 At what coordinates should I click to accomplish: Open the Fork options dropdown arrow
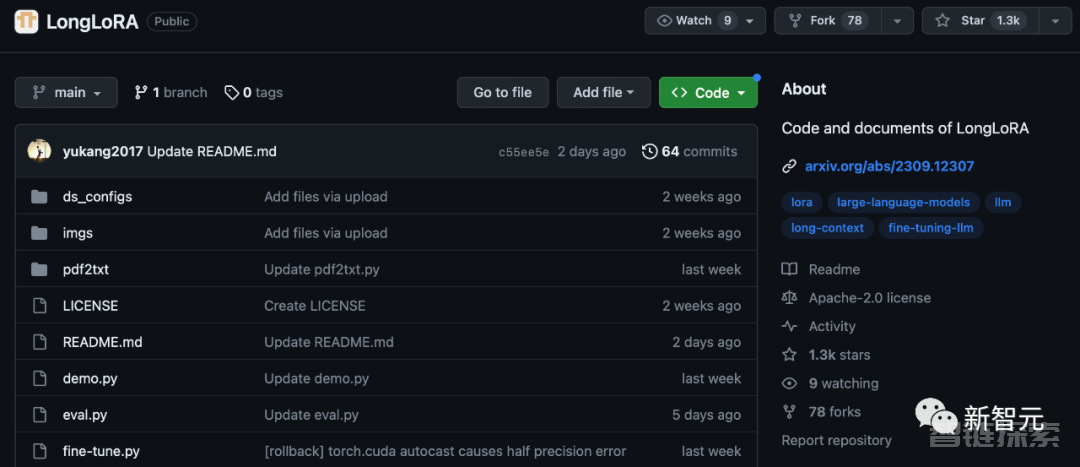[897, 21]
